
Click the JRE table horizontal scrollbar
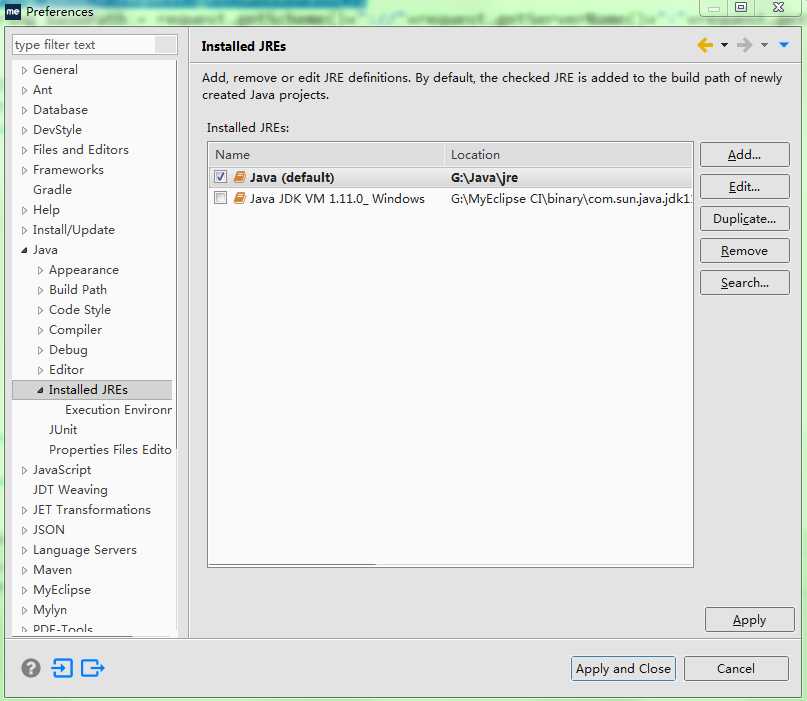point(292,565)
